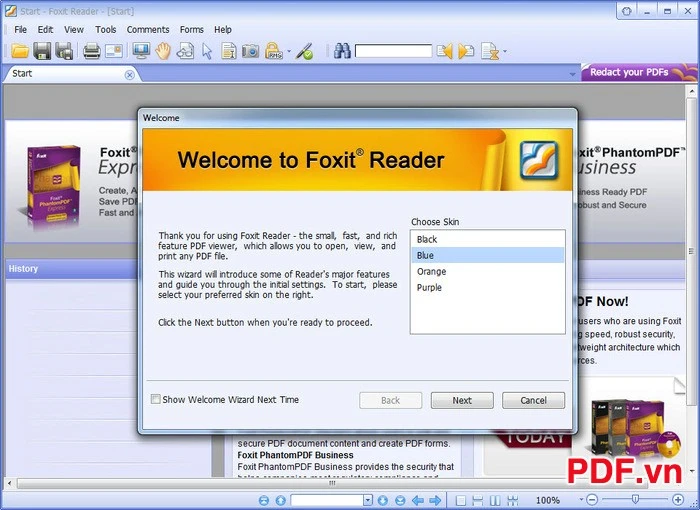The width and height of the screenshot is (700, 510).
Task: Choose the Black skin
Action: click(x=488, y=239)
